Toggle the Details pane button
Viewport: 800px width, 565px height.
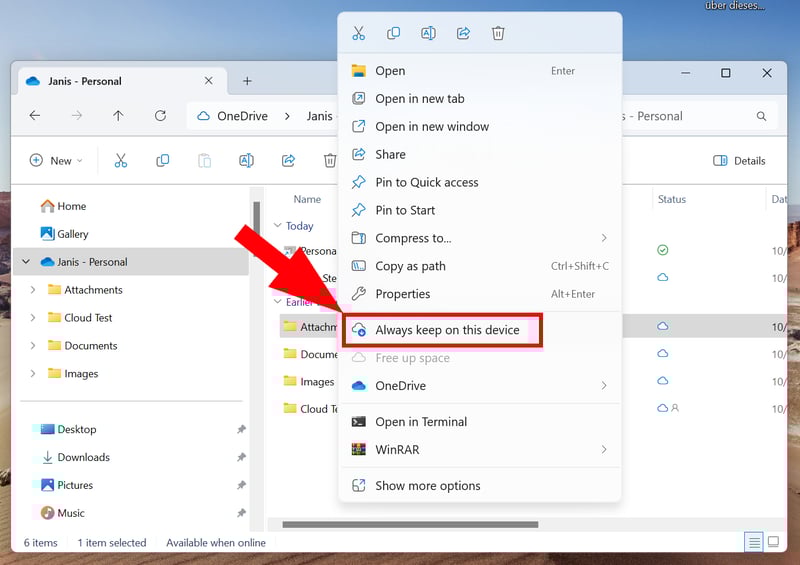(x=739, y=161)
